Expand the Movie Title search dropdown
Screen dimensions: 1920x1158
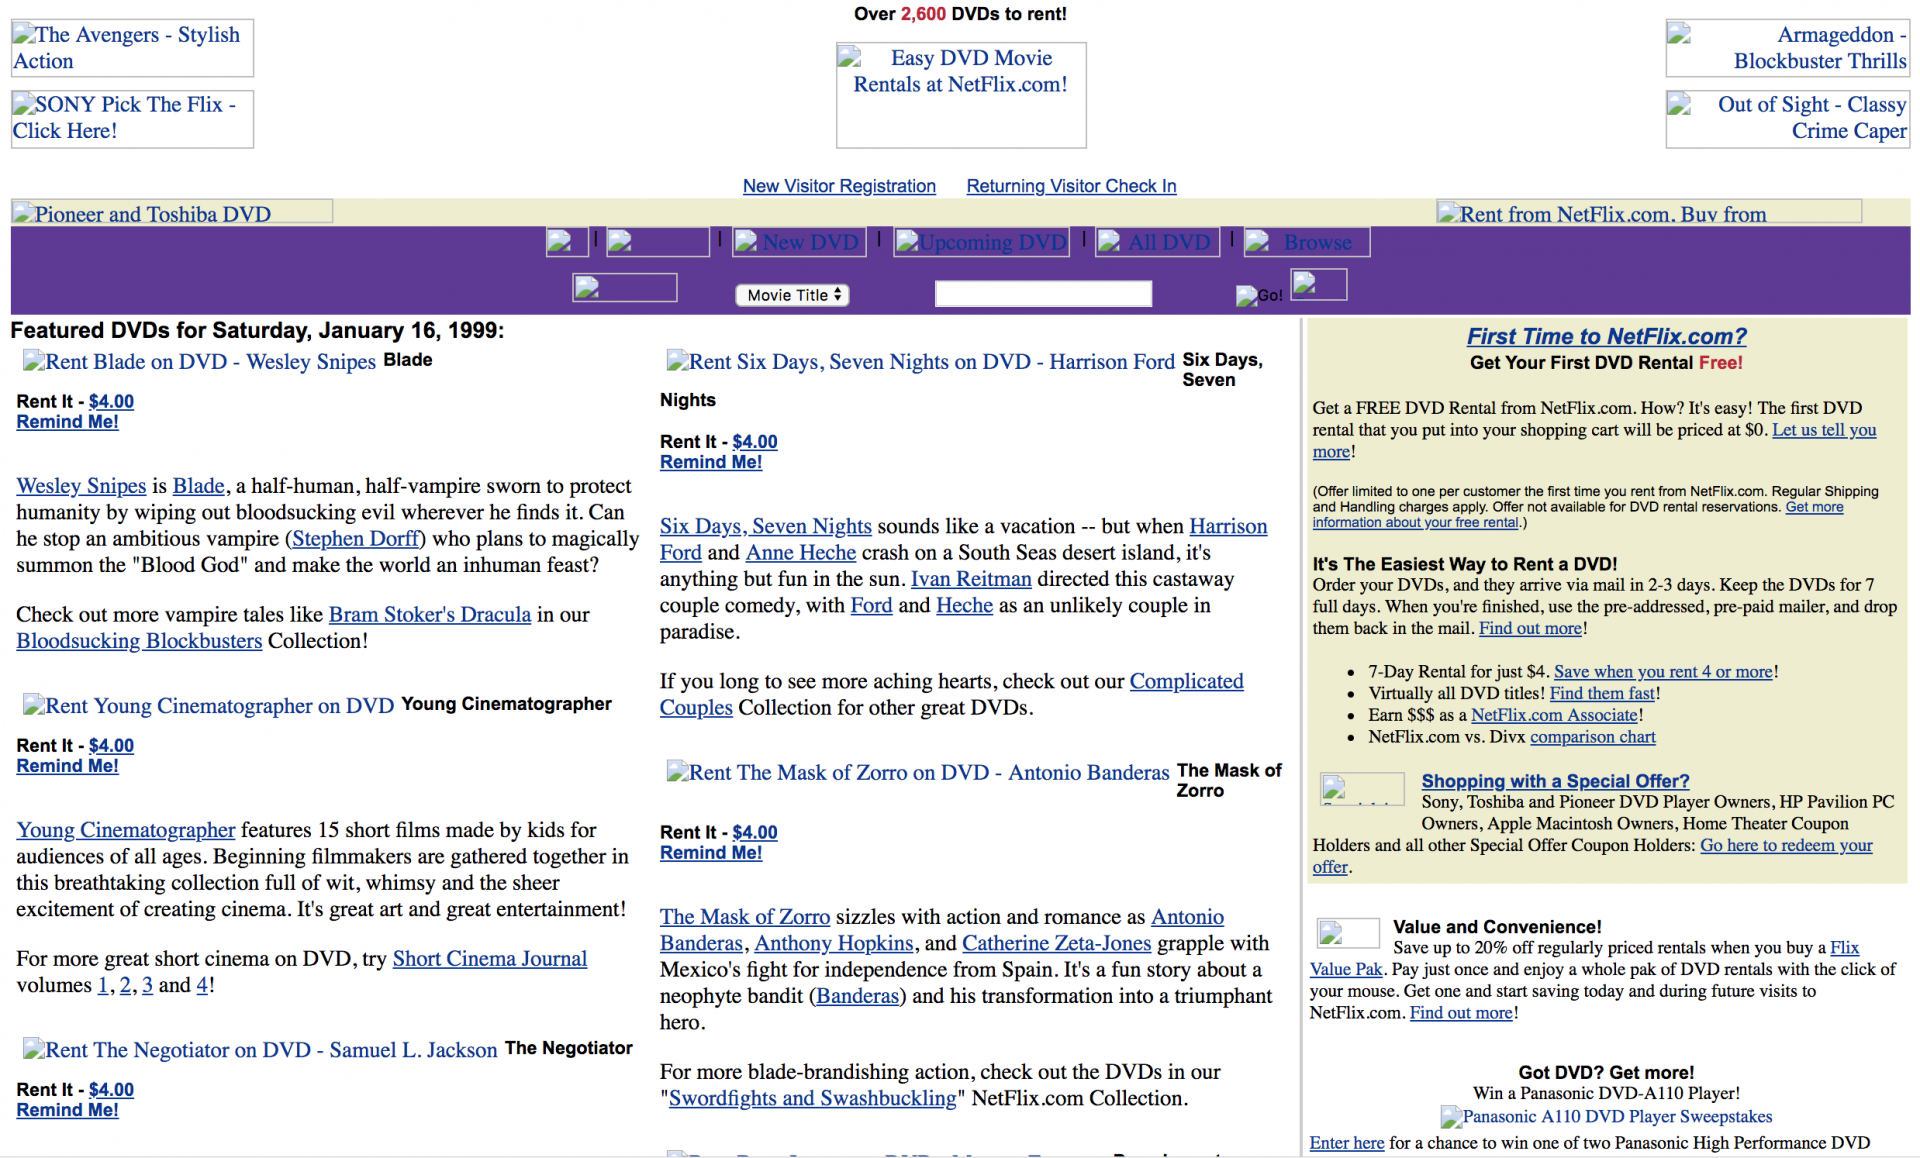(792, 295)
